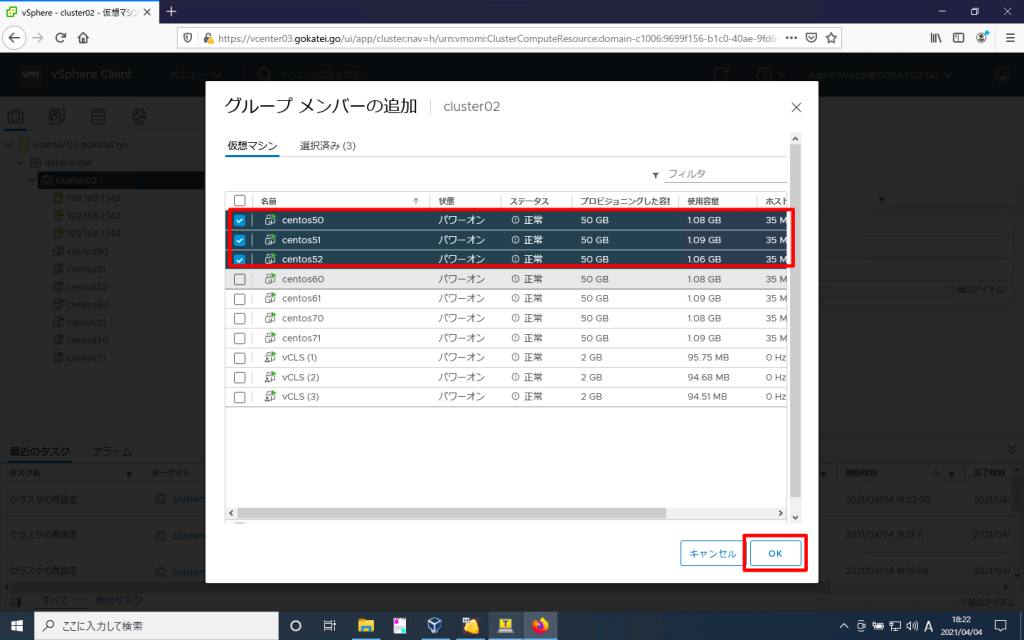1024x640 pixels.
Task: Collapse the cluster02 tree node
Action: [x=33, y=180]
